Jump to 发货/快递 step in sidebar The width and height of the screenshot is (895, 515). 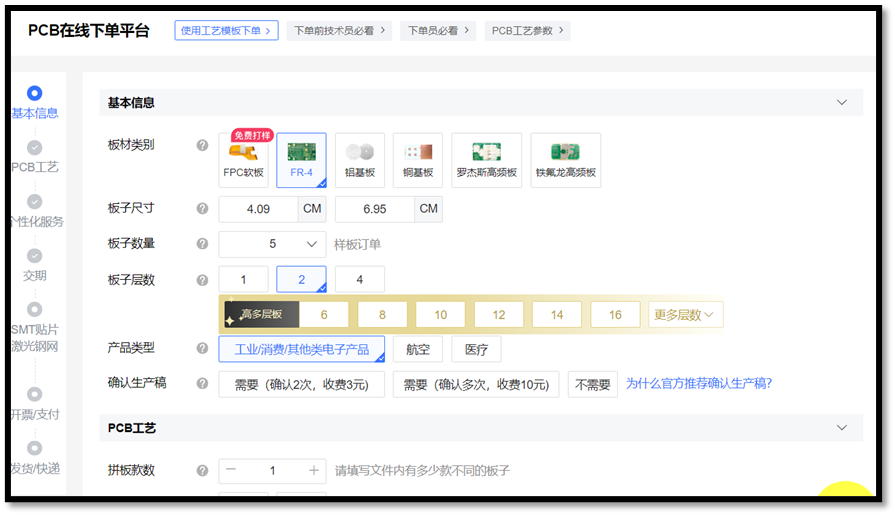[35, 458]
